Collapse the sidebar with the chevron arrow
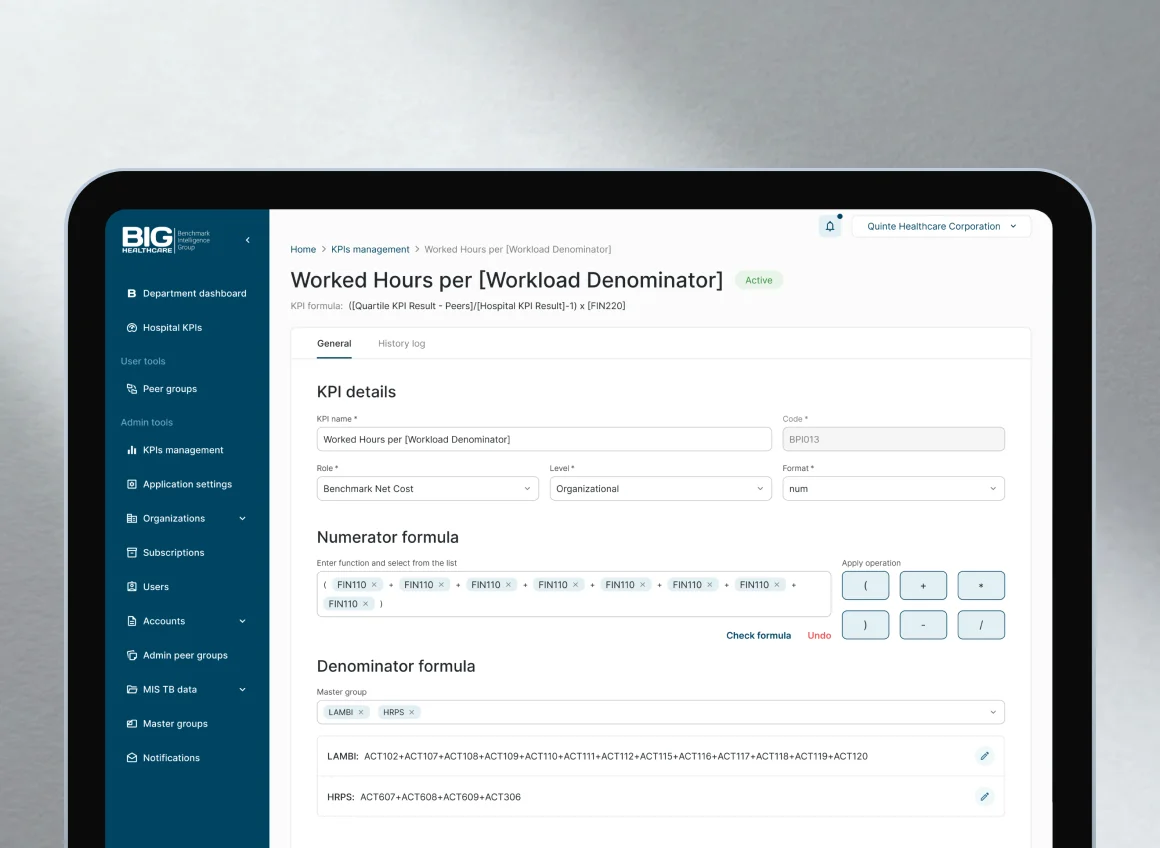Image resolution: width=1160 pixels, height=848 pixels. (248, 240)
